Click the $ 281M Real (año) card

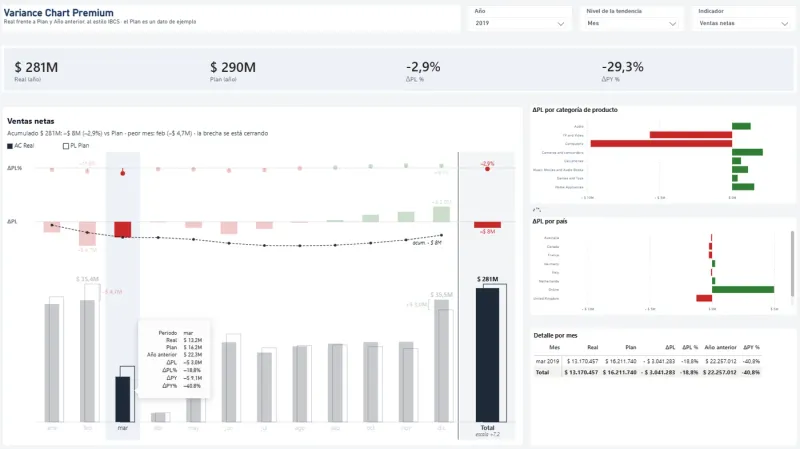point(36,71)
